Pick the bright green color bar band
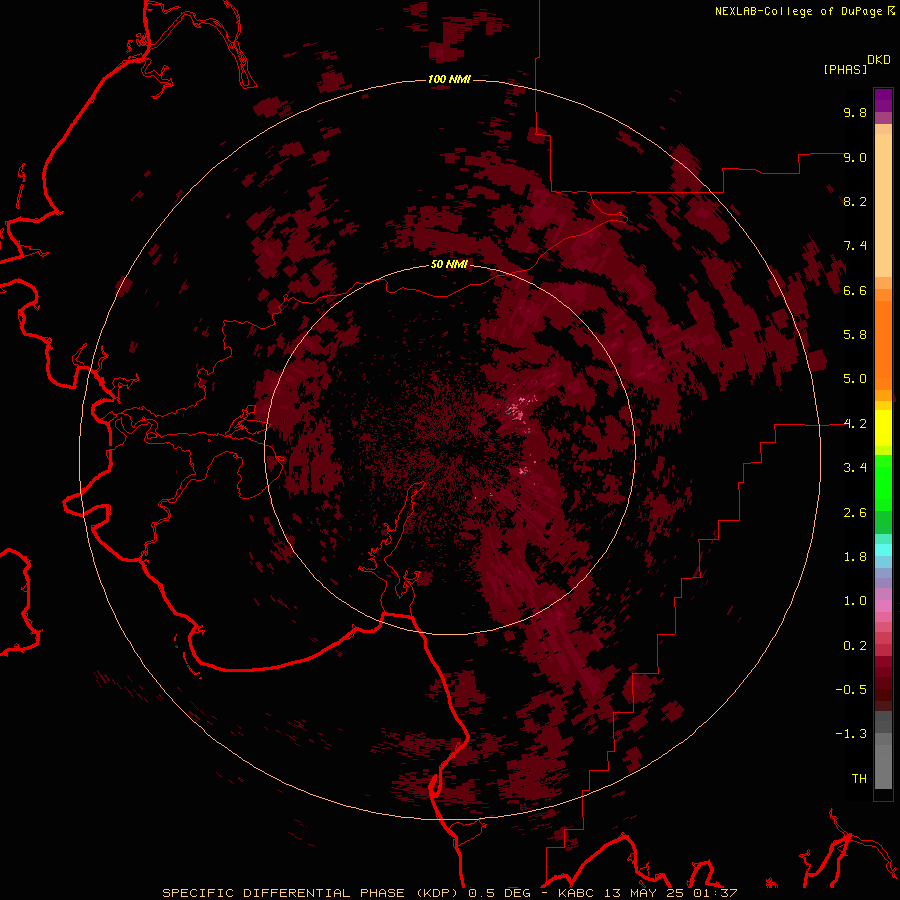 (883, 483)
